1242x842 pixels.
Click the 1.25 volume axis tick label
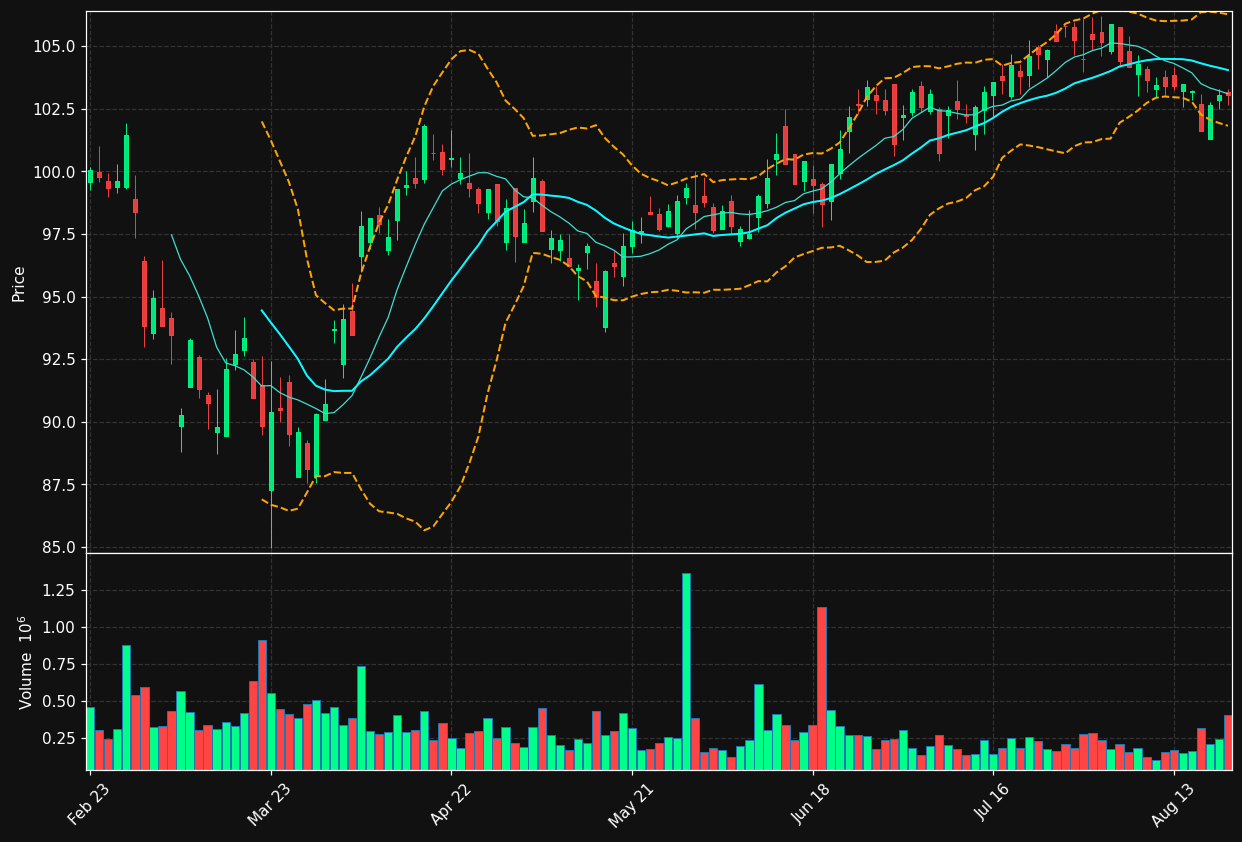pyautogui.click(x=60, y=590)
